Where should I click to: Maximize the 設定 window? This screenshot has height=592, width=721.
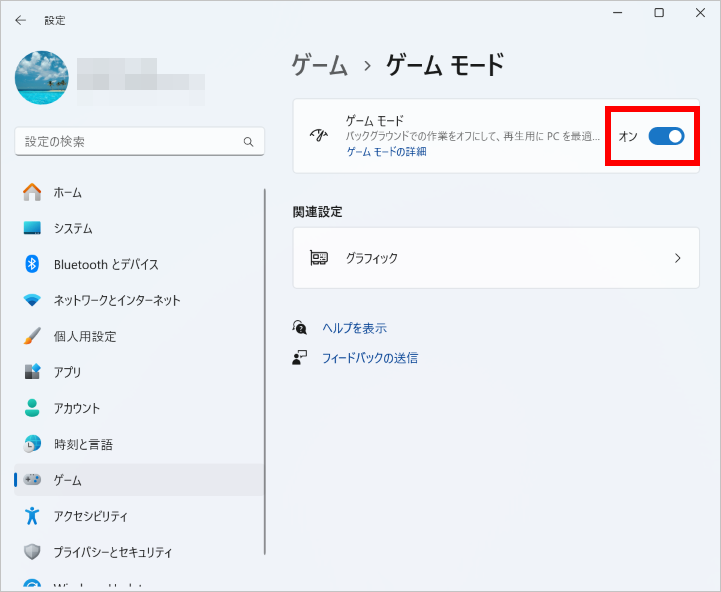[659, 13]
